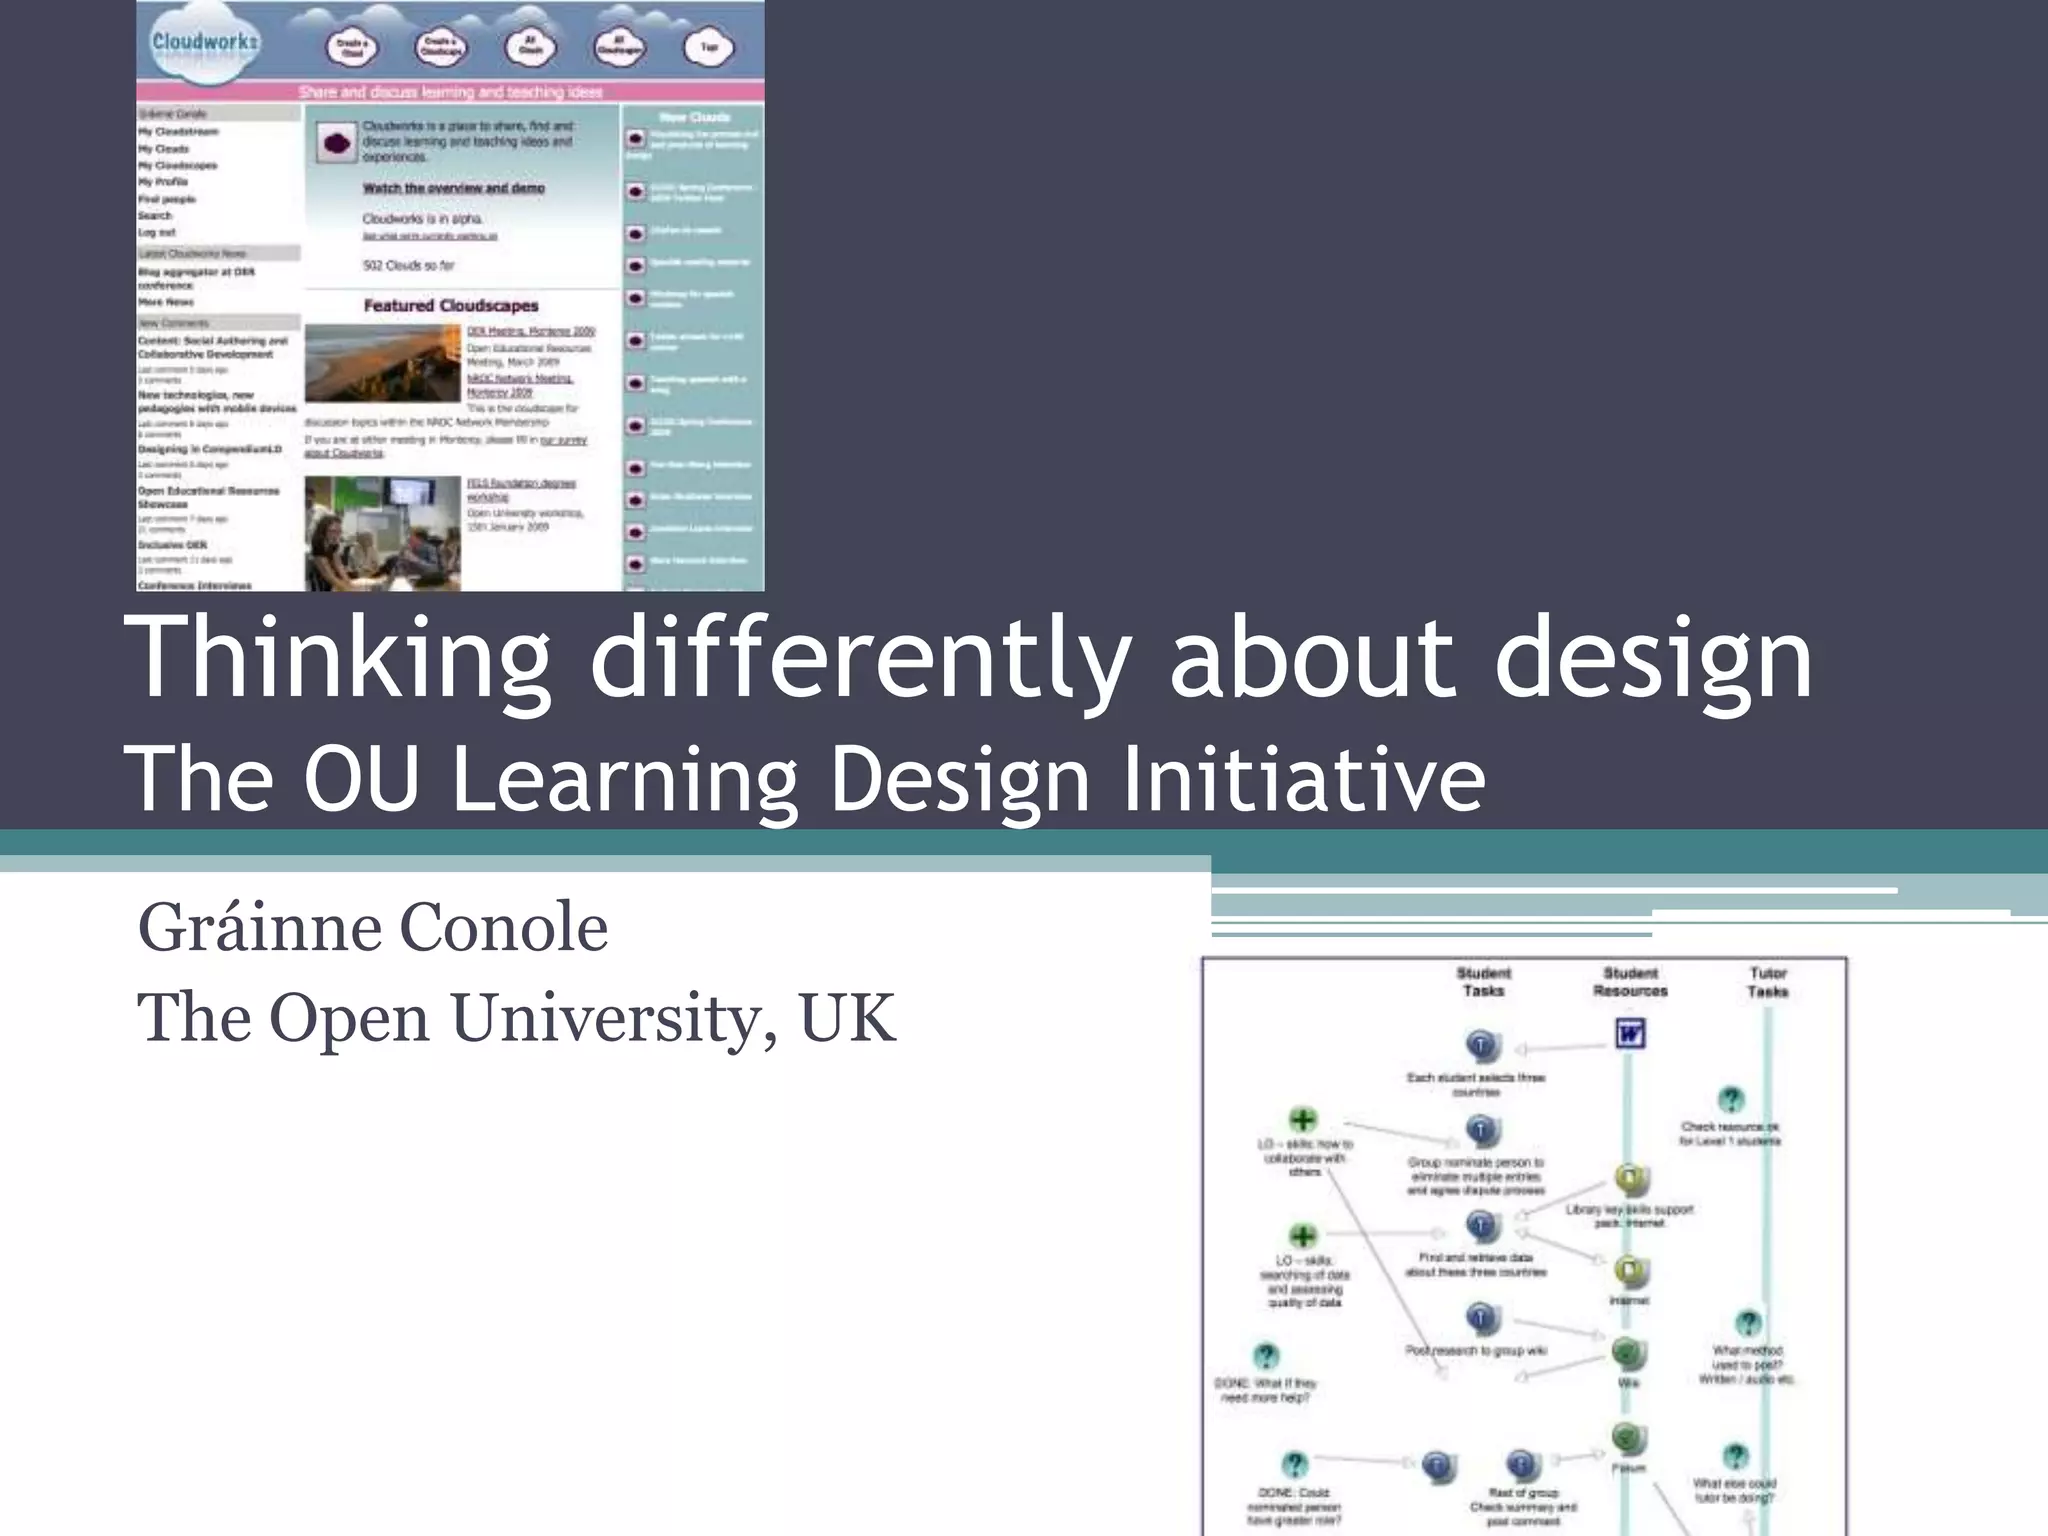Click the Word document resource icon

(x=1630, y=1033)
